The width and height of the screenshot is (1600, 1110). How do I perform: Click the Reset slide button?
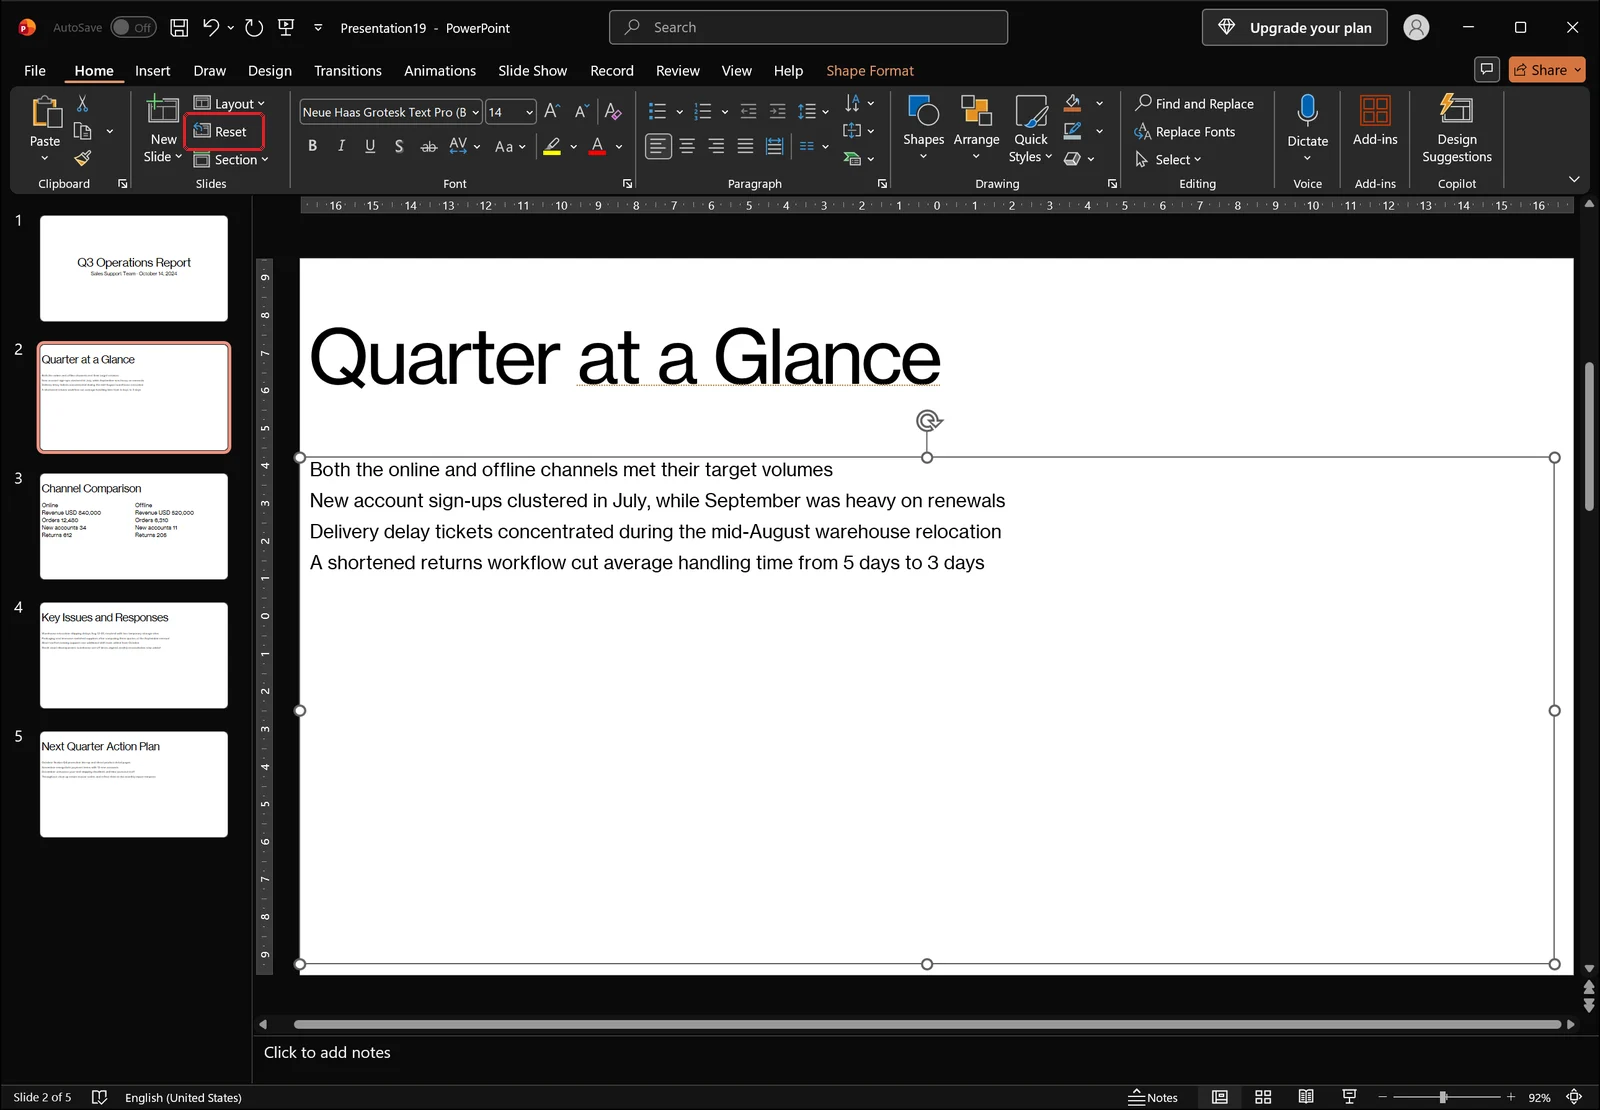tap(221, 131)
